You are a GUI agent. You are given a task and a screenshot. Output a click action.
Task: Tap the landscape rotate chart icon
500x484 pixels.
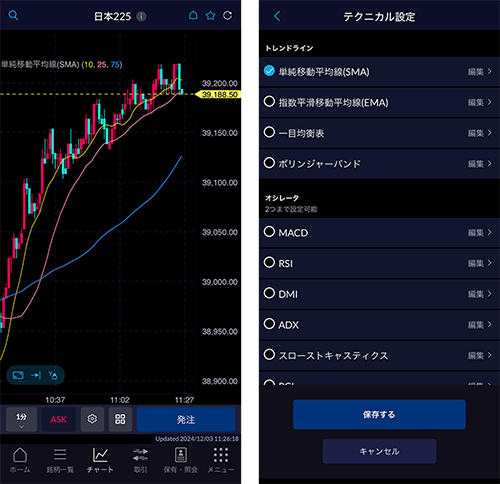(18, 375)
